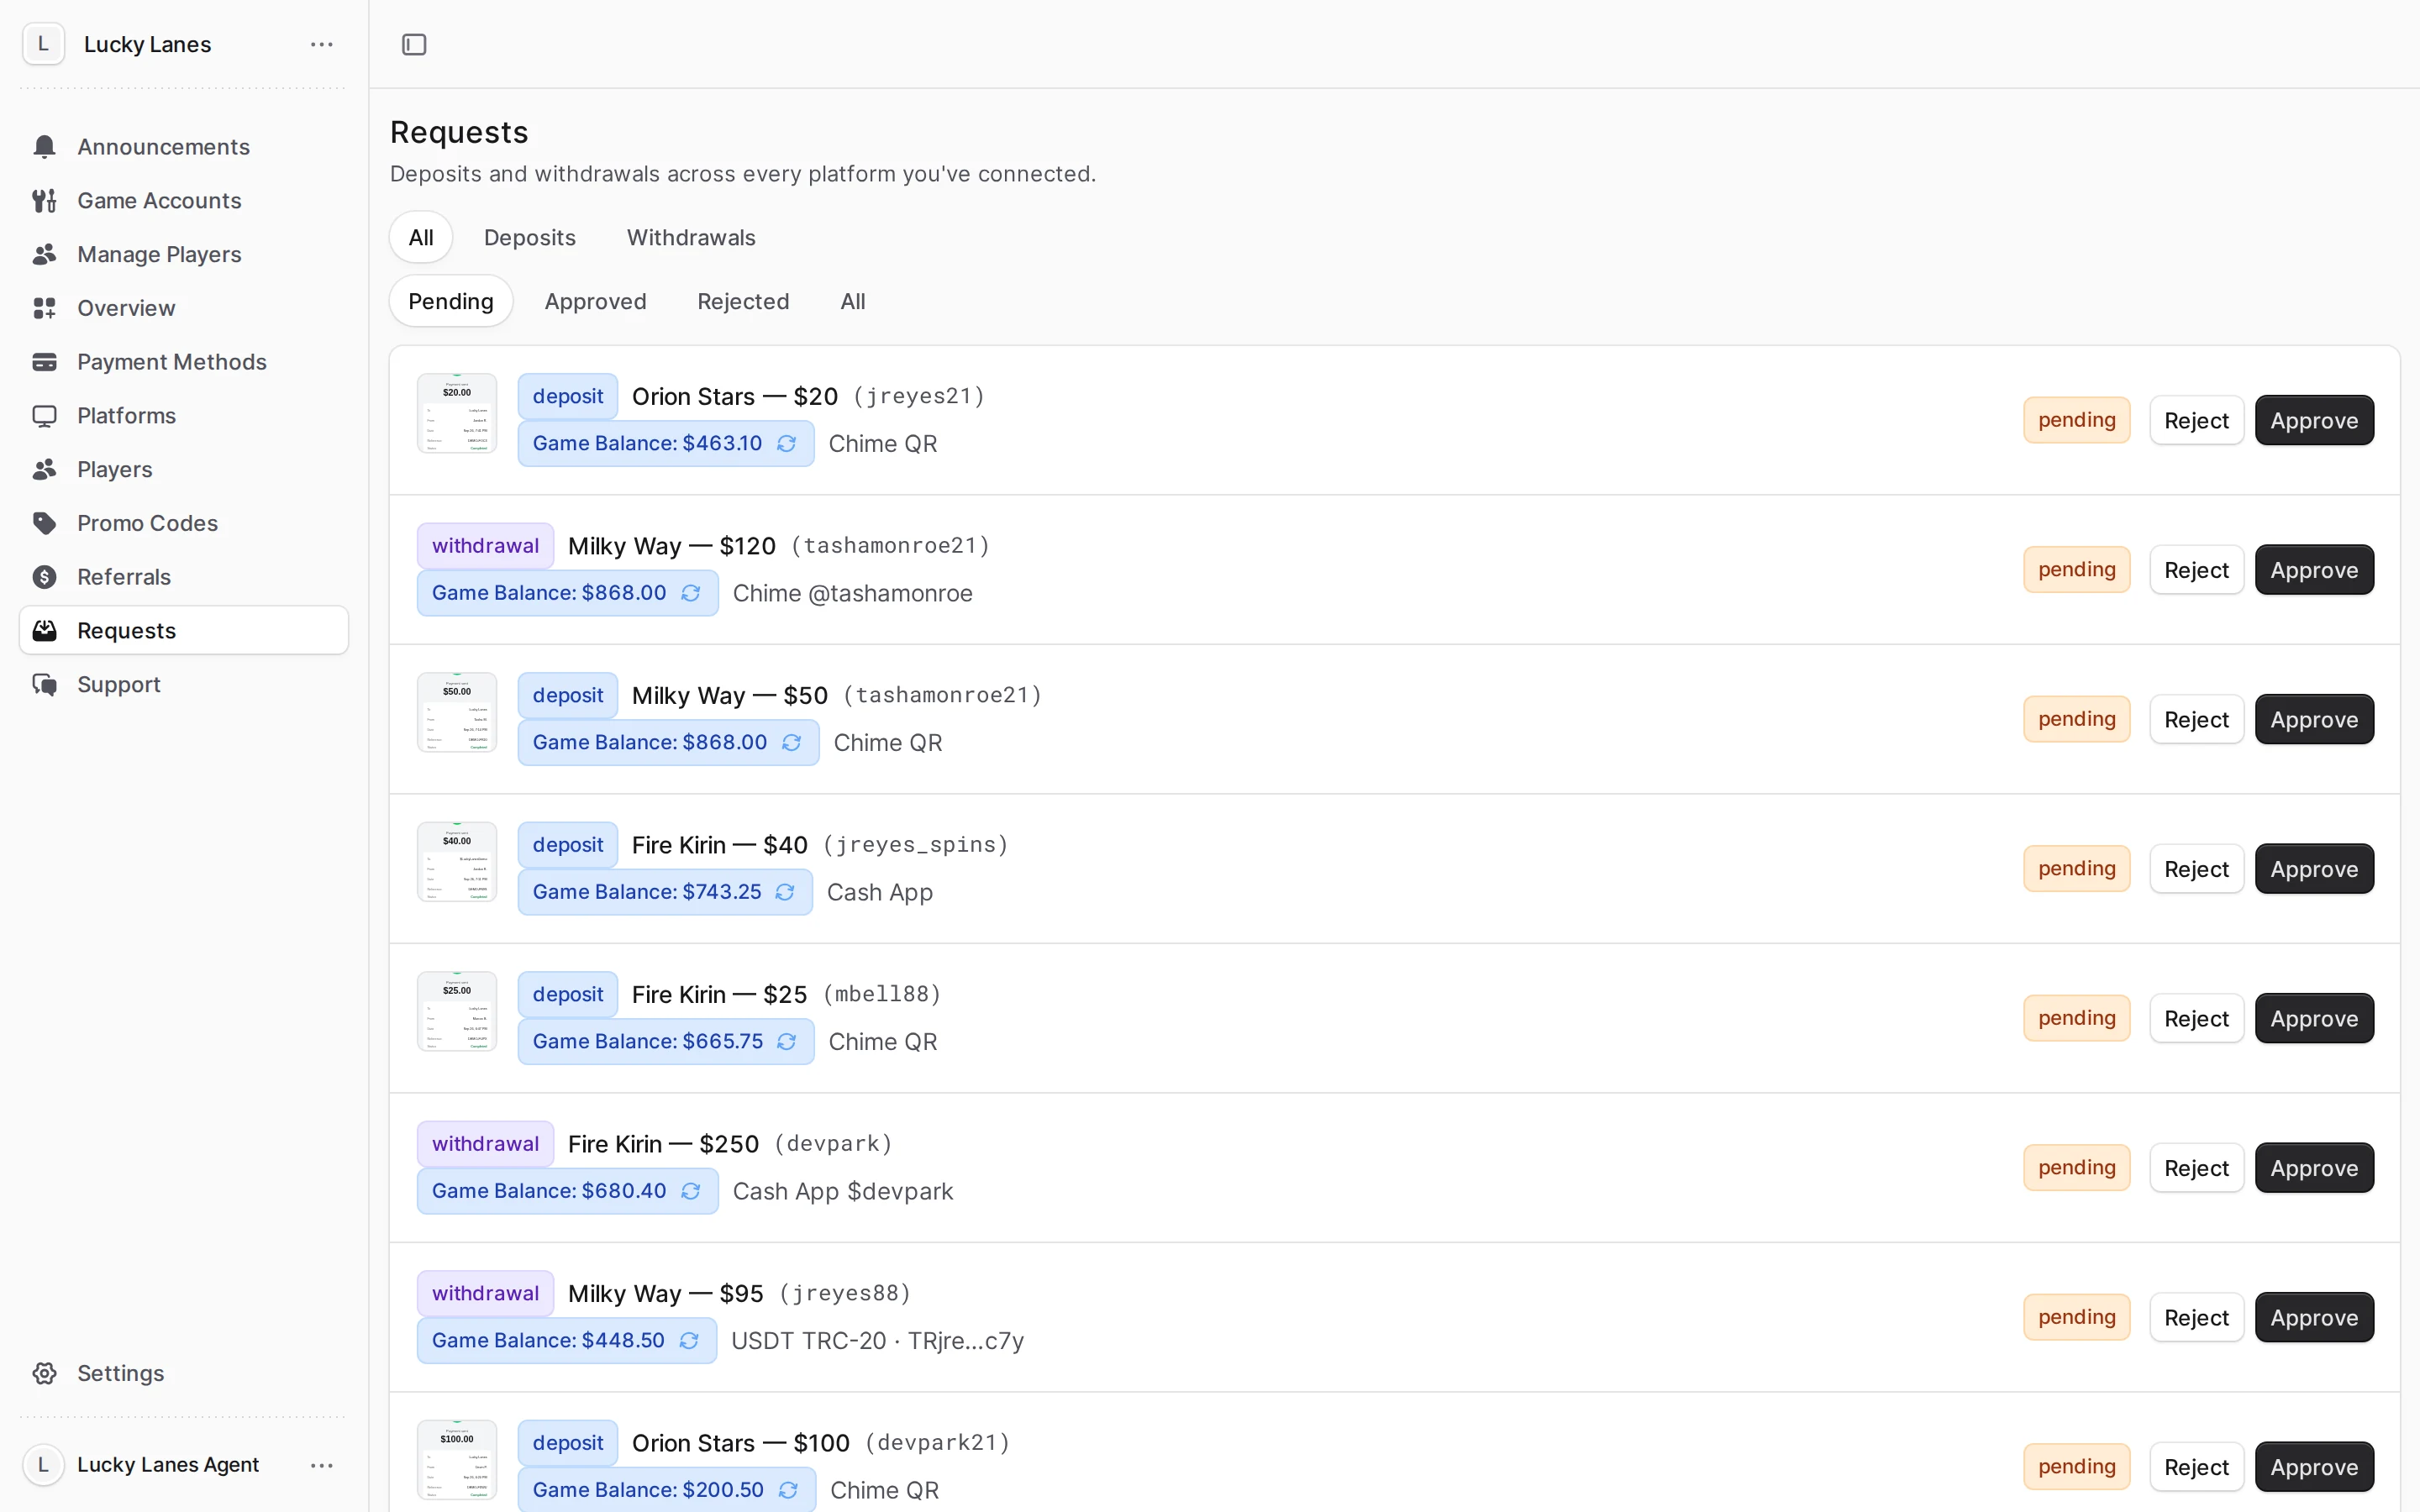This screenshot has width=2420, height=1512.
Task: Navigate to Promo Codes
Action: point(184,523)
